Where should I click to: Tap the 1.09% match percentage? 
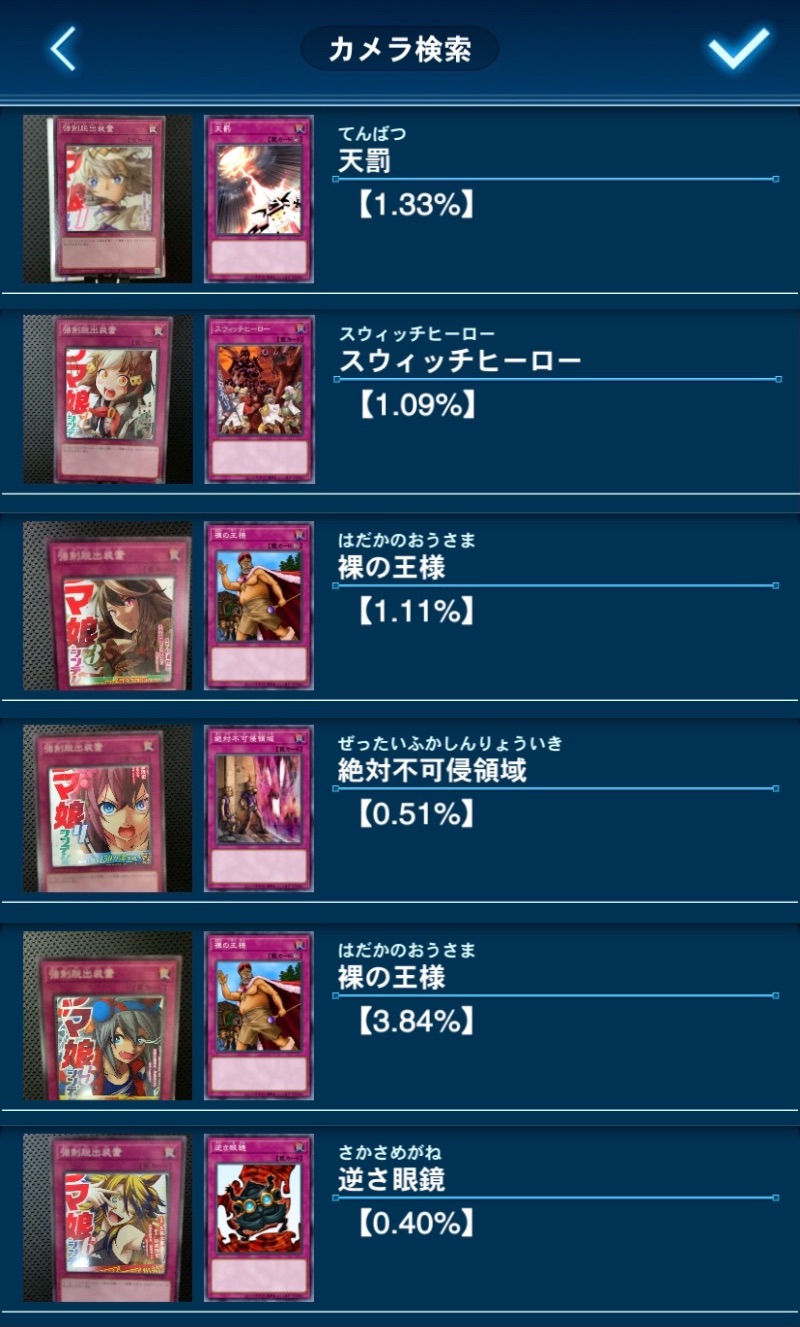414,405
